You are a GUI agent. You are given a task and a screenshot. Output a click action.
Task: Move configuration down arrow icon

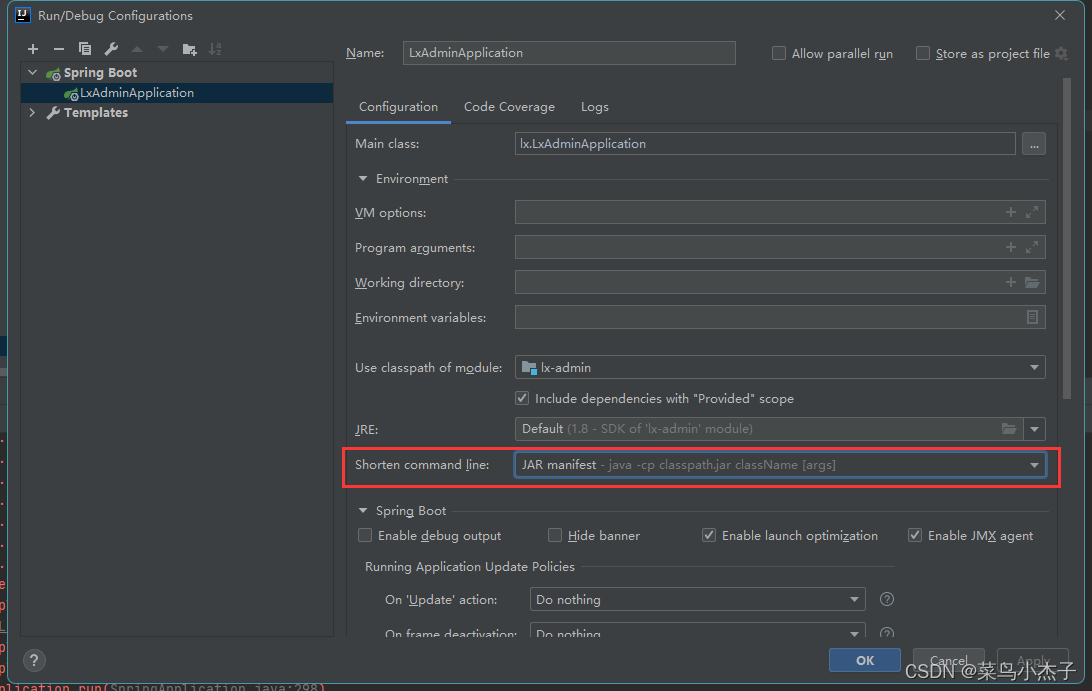(x=163, y=49)
